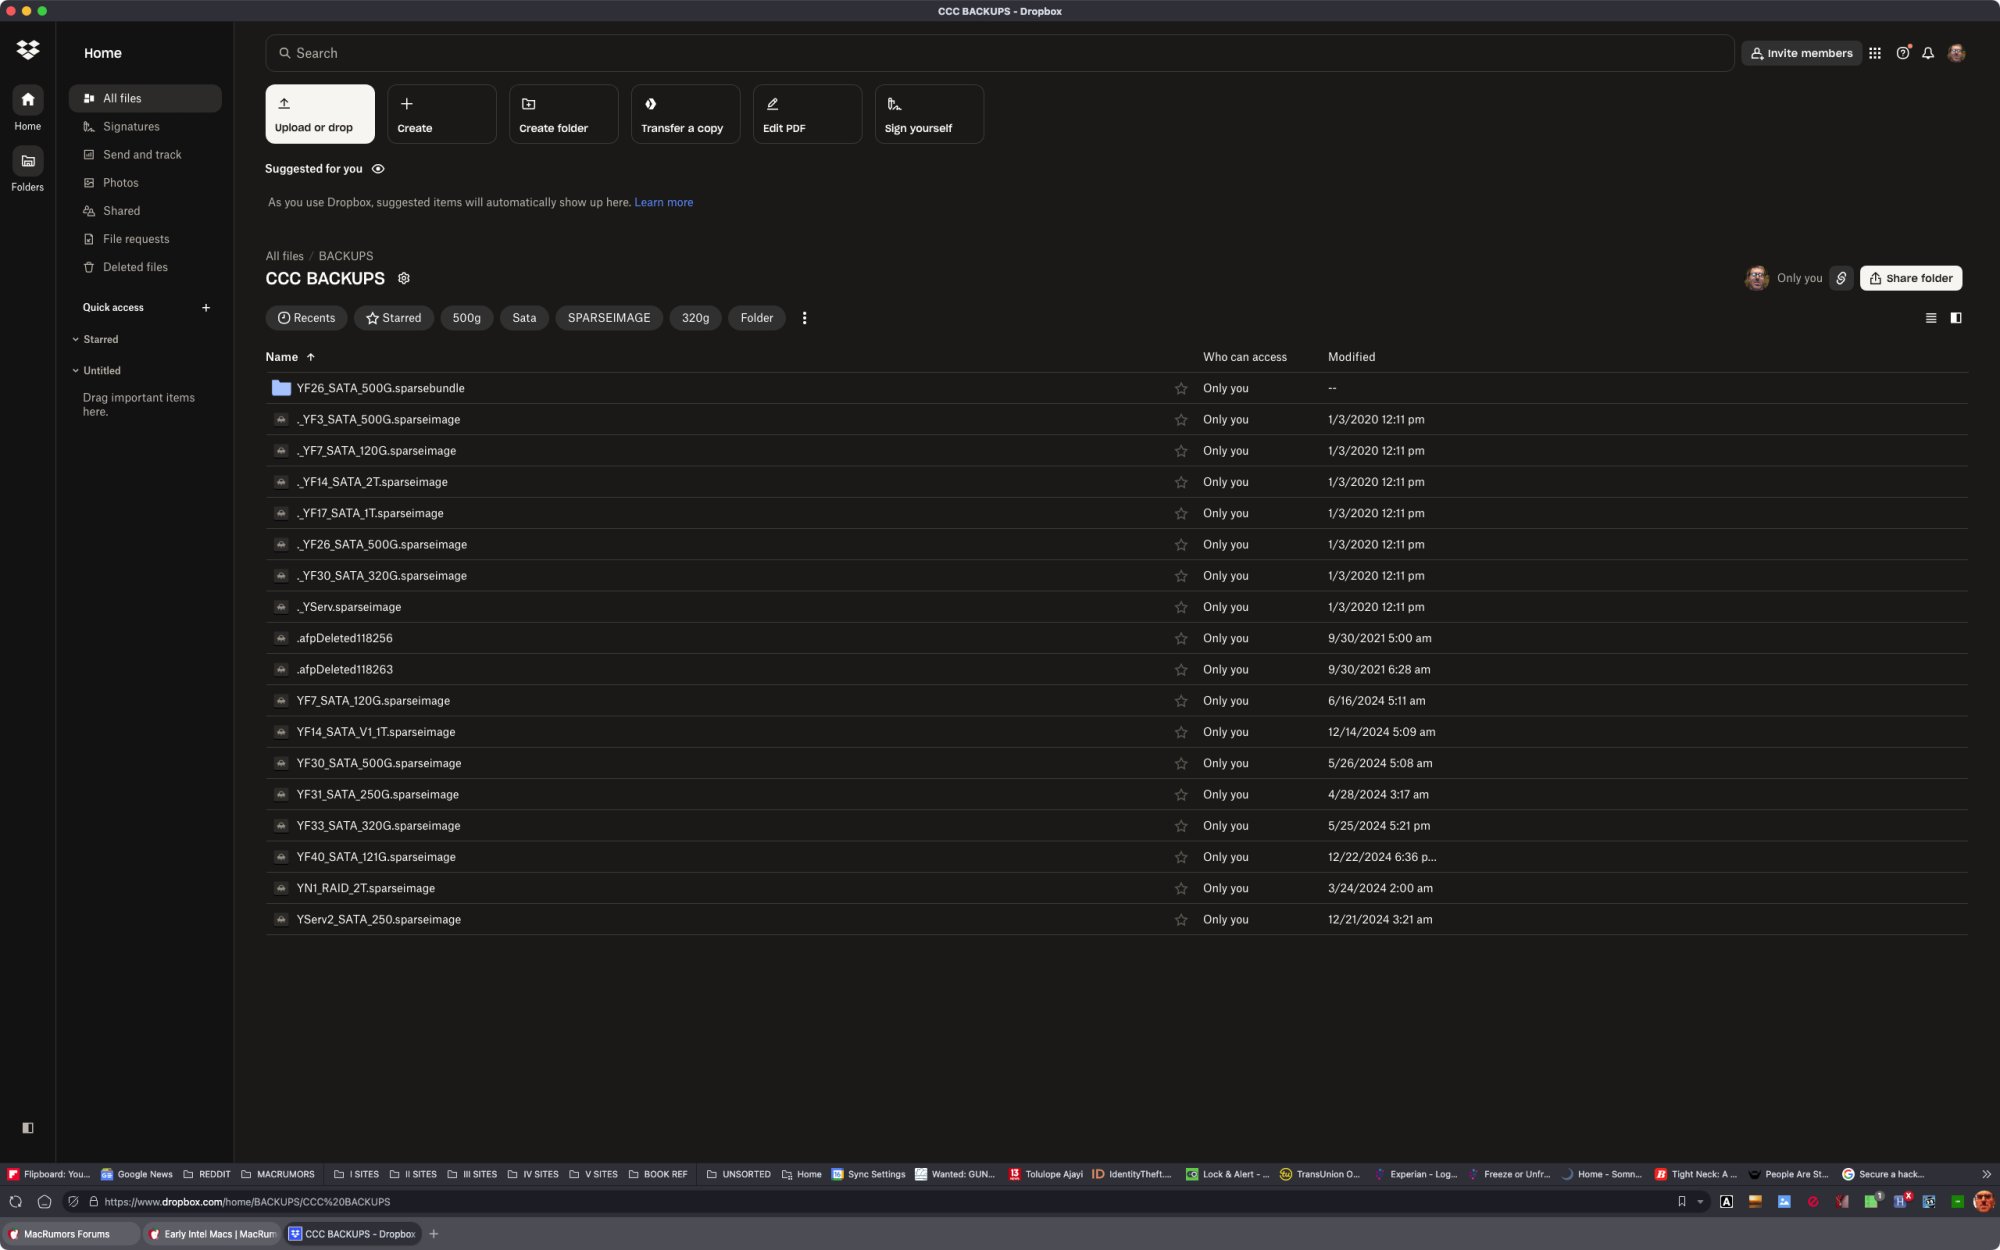Screen dimensions: 2000x1250
Task: Open the Home sidebar icon
Action: (28, 99)
